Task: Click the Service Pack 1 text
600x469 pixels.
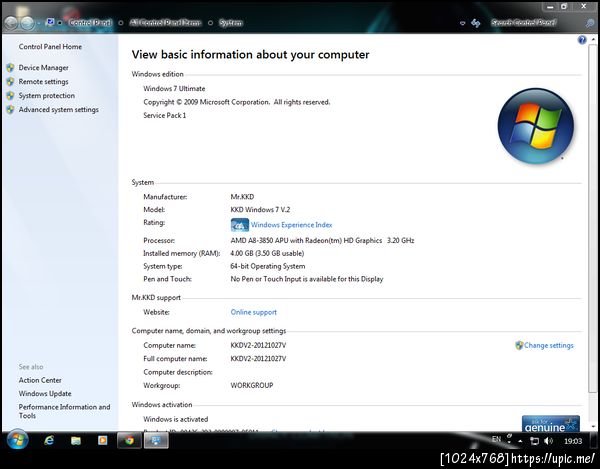Action: (x=165, y=116)
